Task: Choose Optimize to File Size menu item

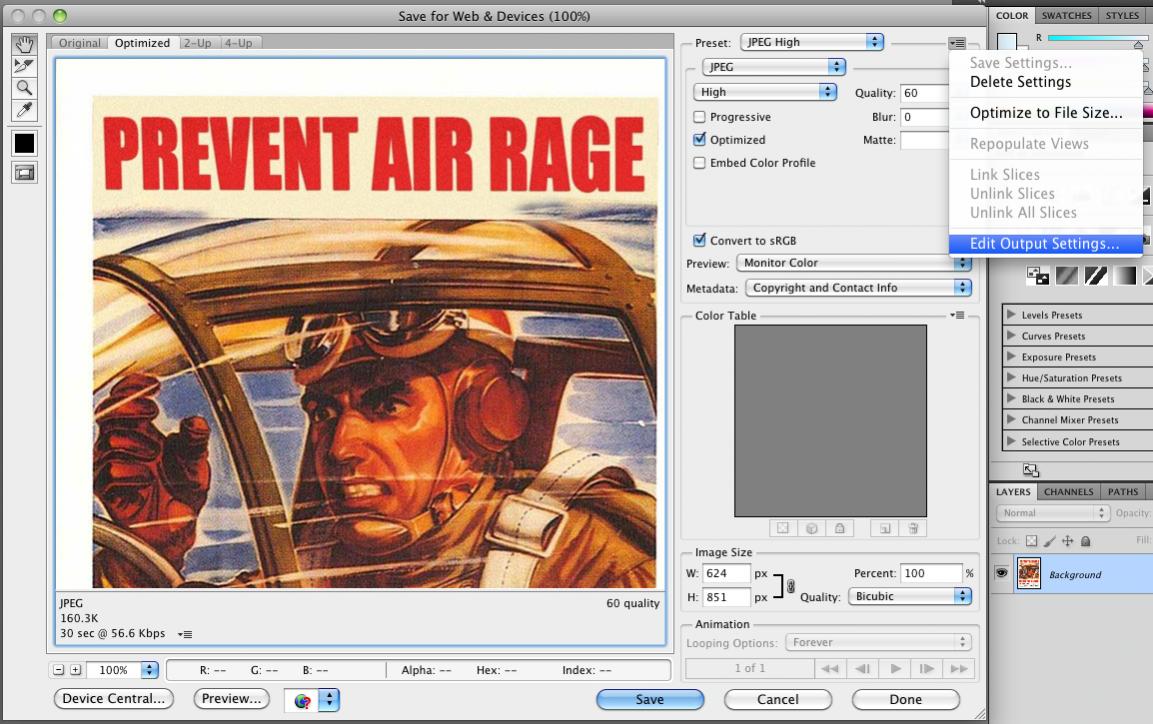Action: [1045, 112]
